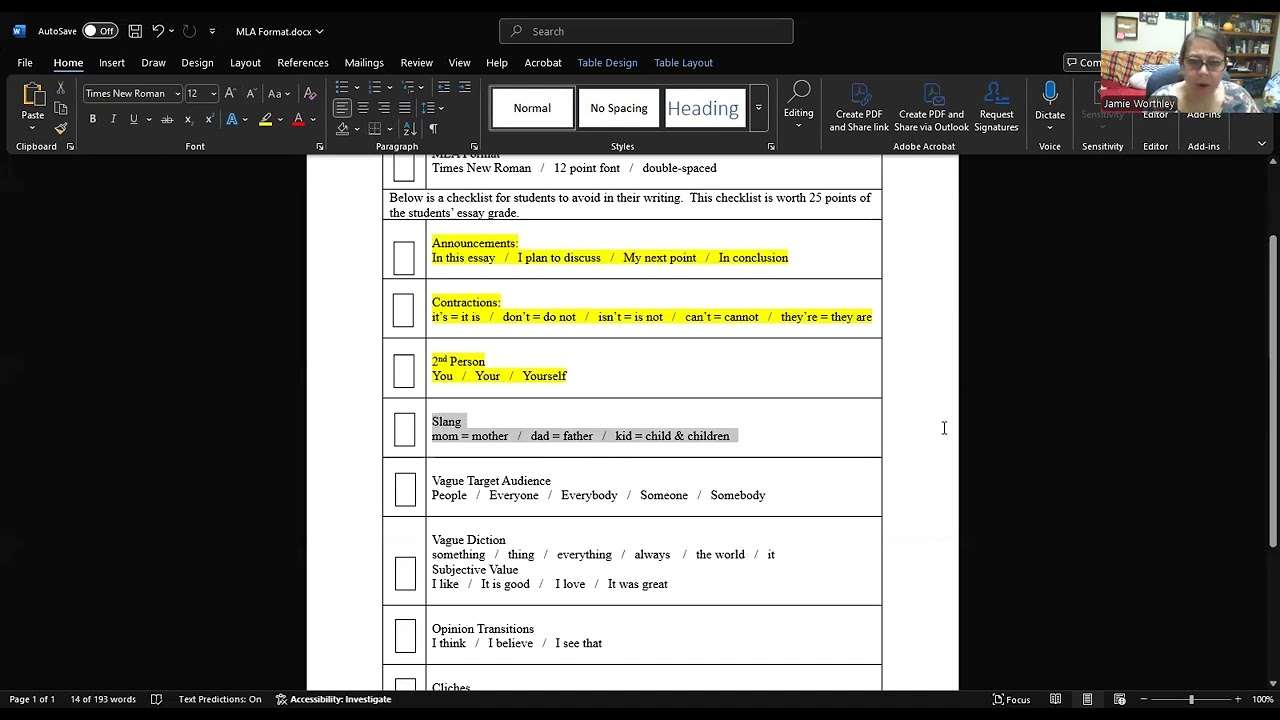This screenshot has width=1280, height=720.
Task: Show paragraph marks pilcrow icon
Action: tap(433, 129)
